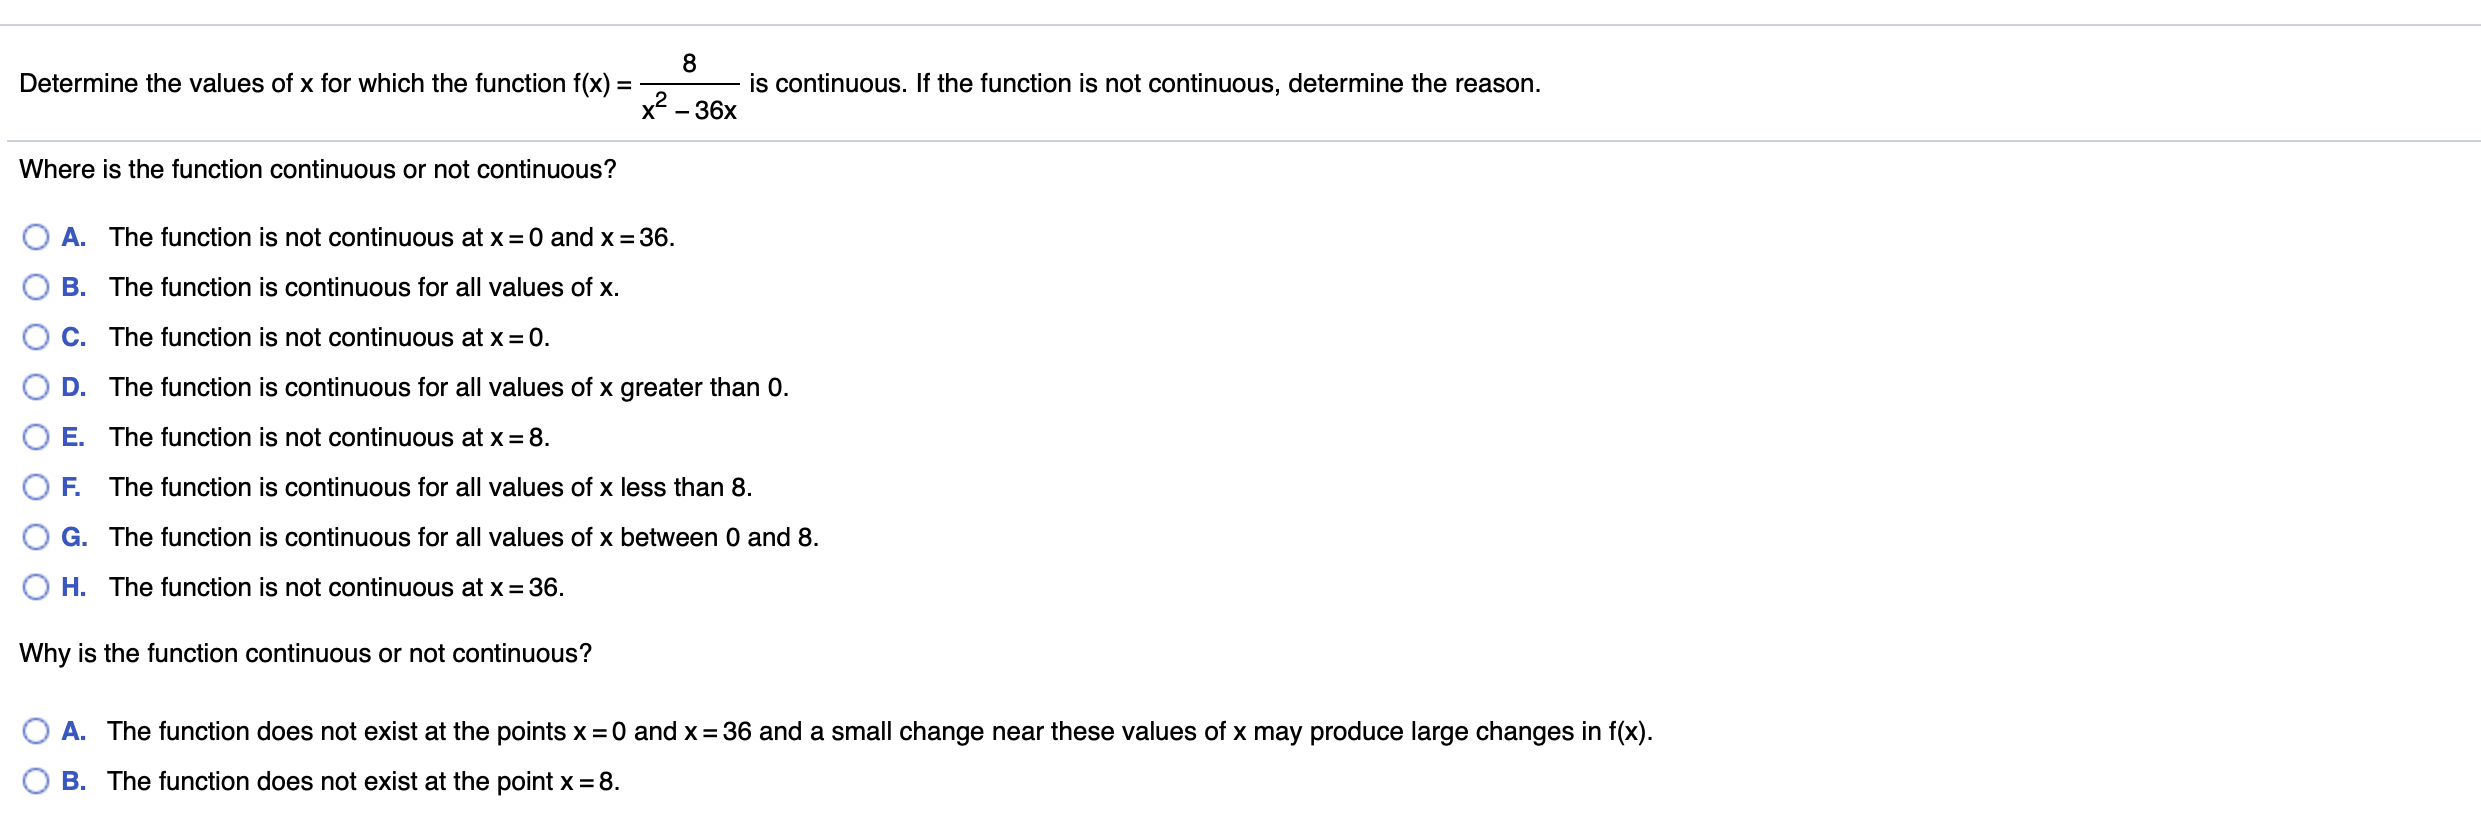
Task: Click the 'Why is the function continuous' heading
Action: coord(305,654)
